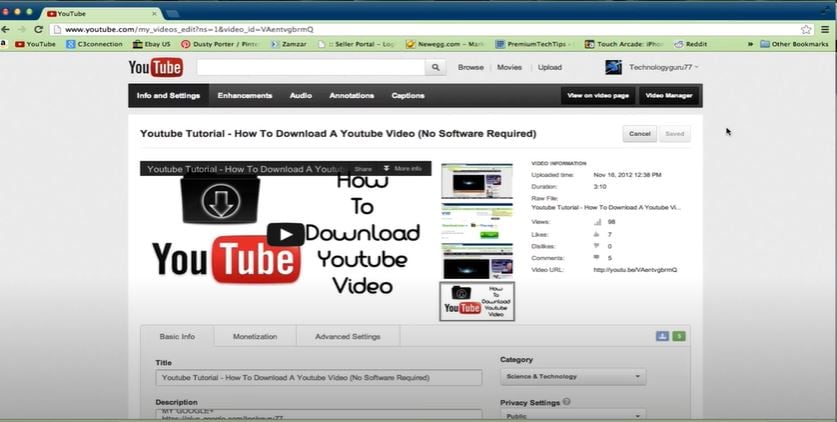Click the Upload link in the header

(550, 67)
